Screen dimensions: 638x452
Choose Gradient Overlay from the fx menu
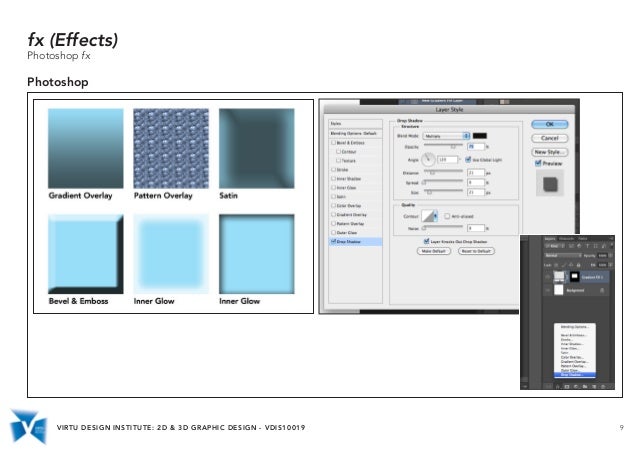(575, 362)
